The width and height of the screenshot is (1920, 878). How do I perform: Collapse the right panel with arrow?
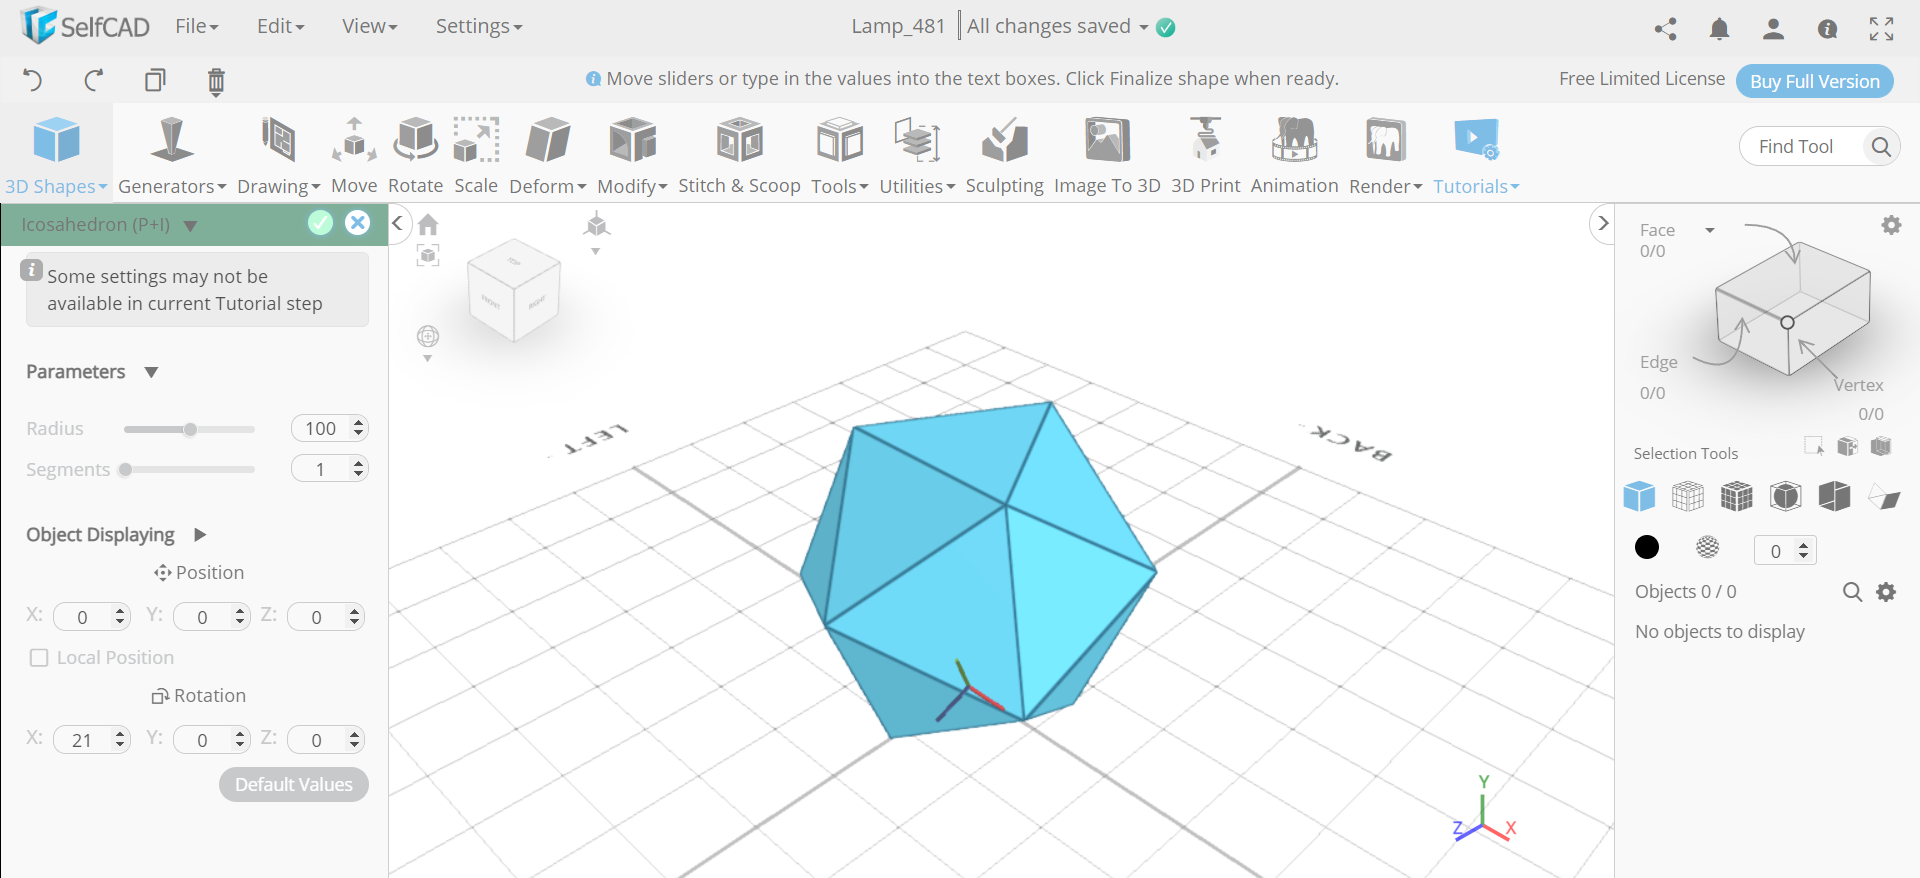[1603, 223]
